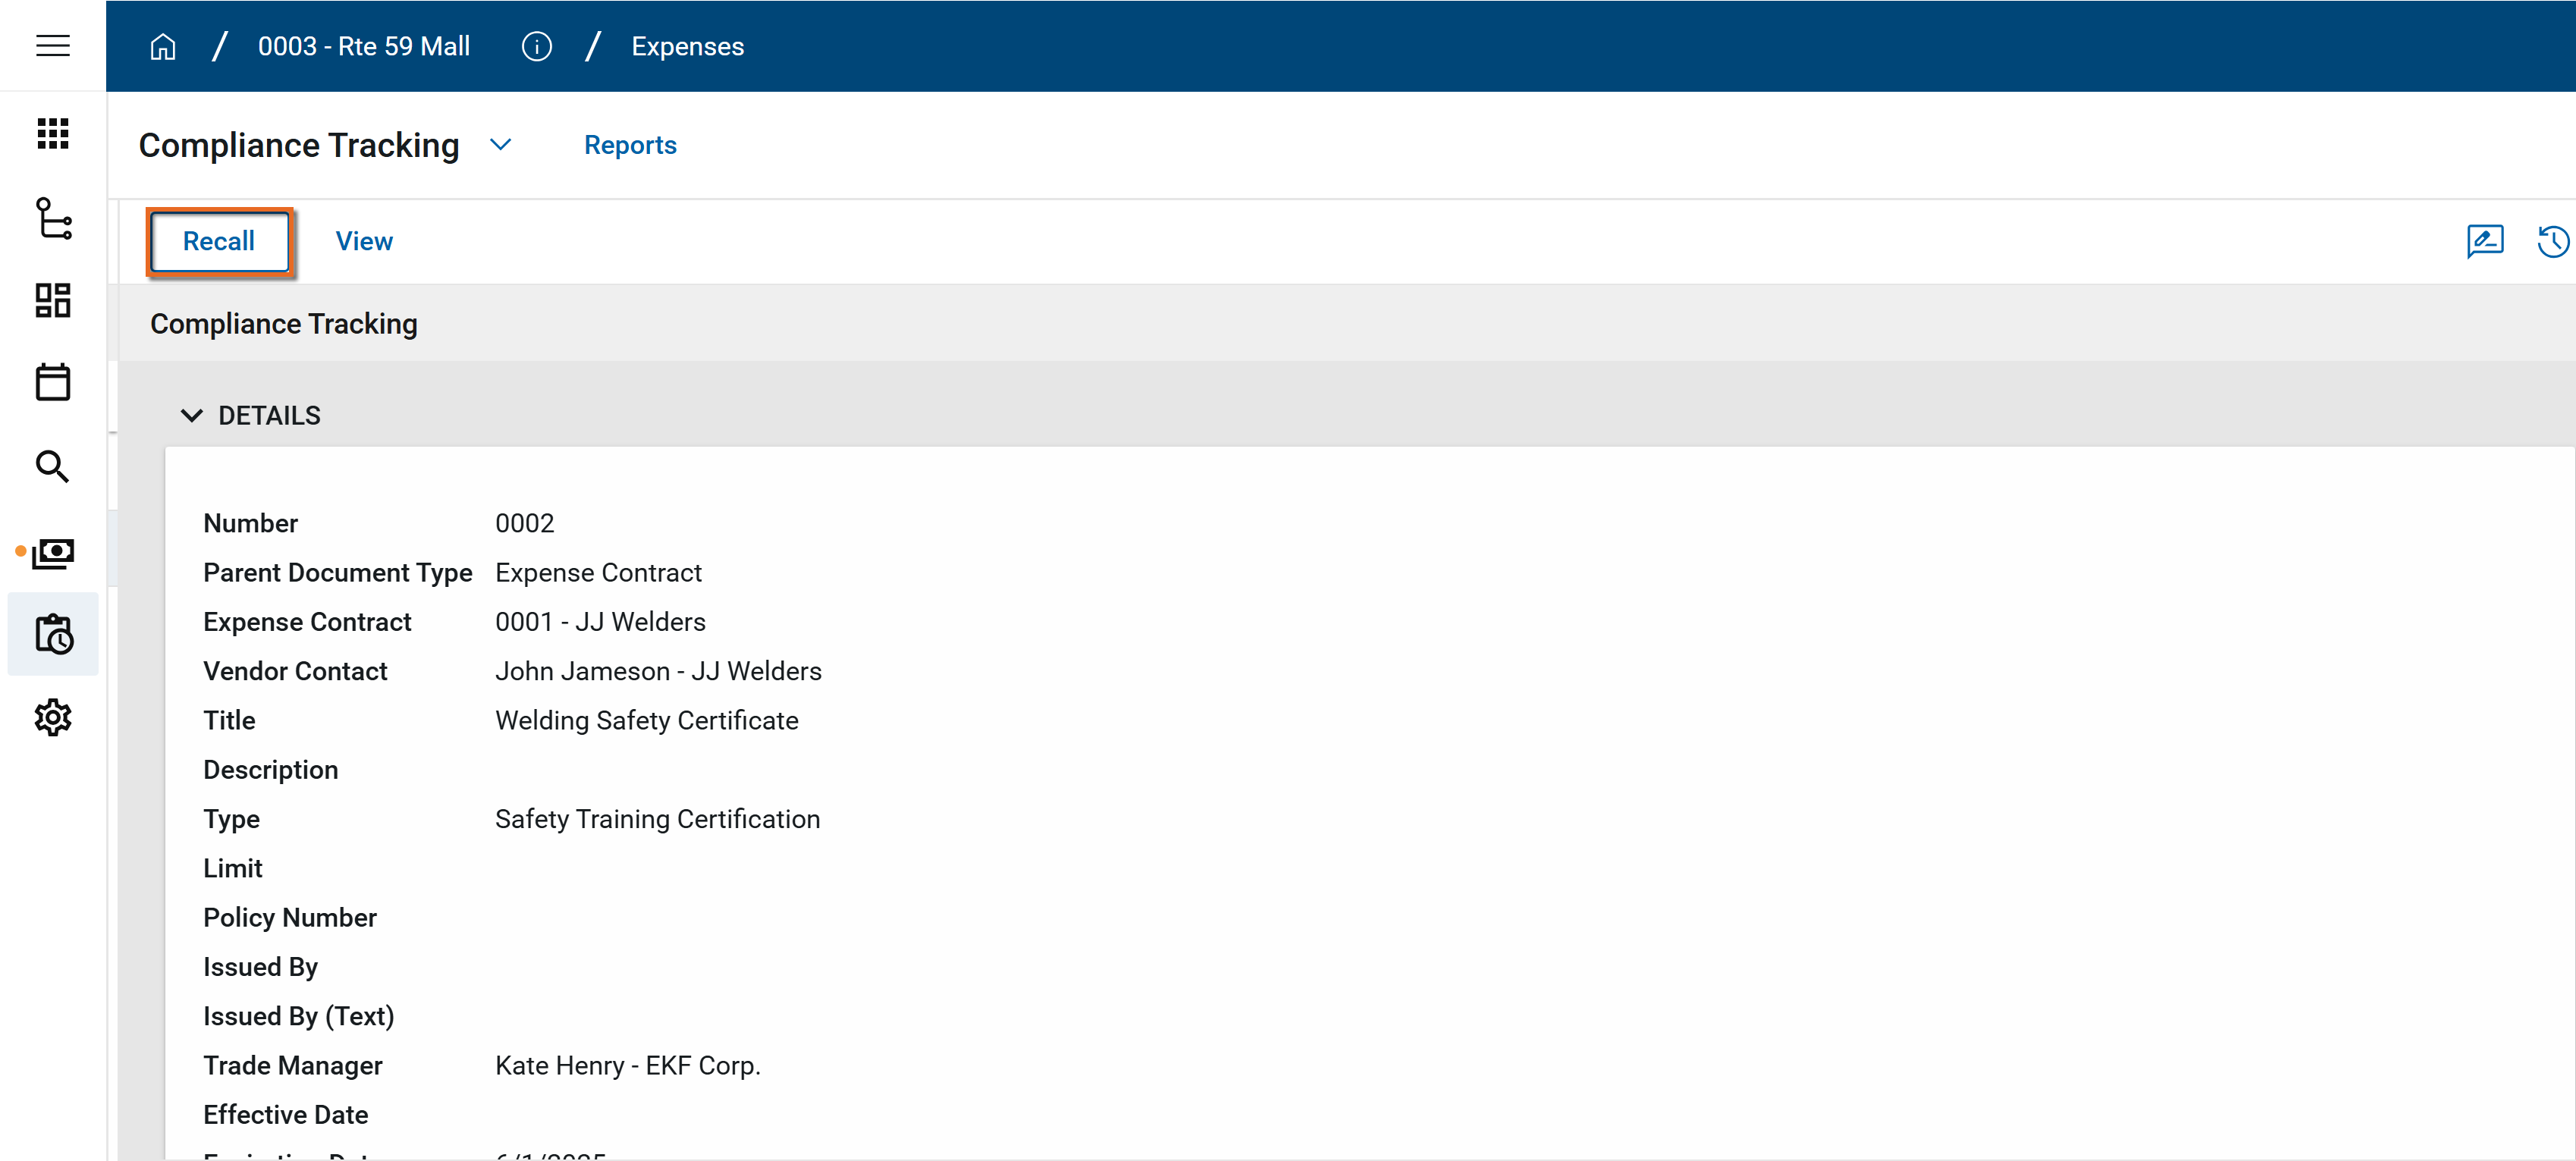The width and height of the screenshot is (2576, 1161).
Task: Open the hamburger navigation menu
Action: point(52,46)
